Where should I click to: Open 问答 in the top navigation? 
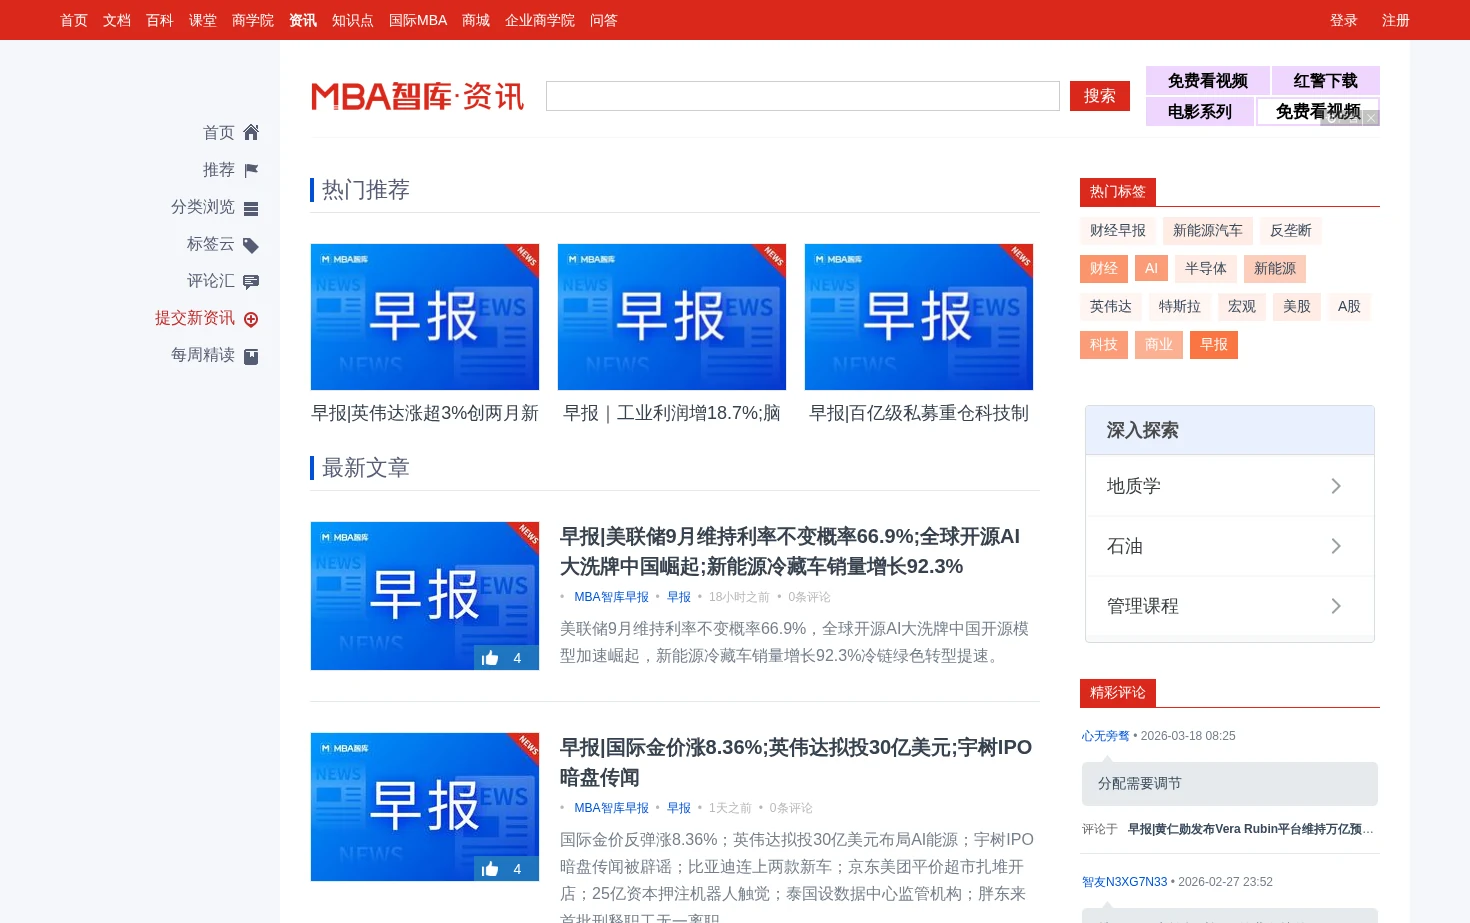[604, 20]
